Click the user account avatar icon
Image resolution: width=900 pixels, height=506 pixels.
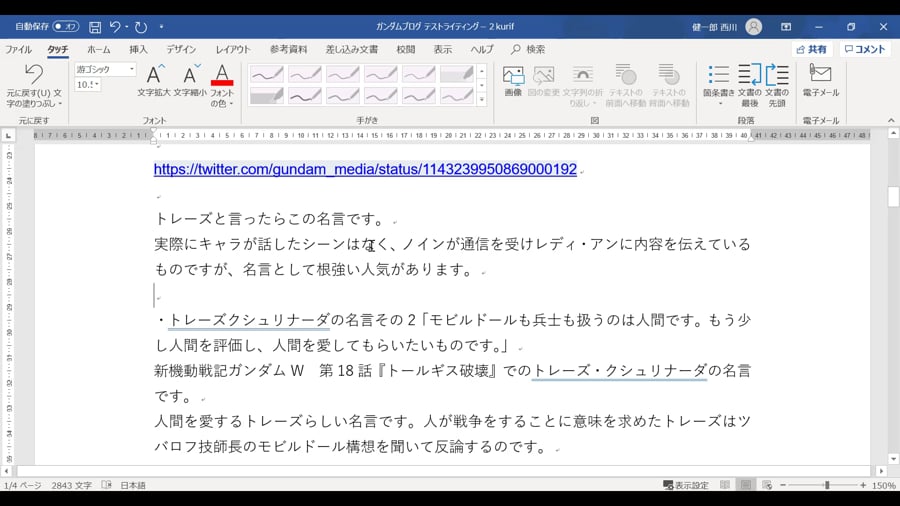[754, 26]
